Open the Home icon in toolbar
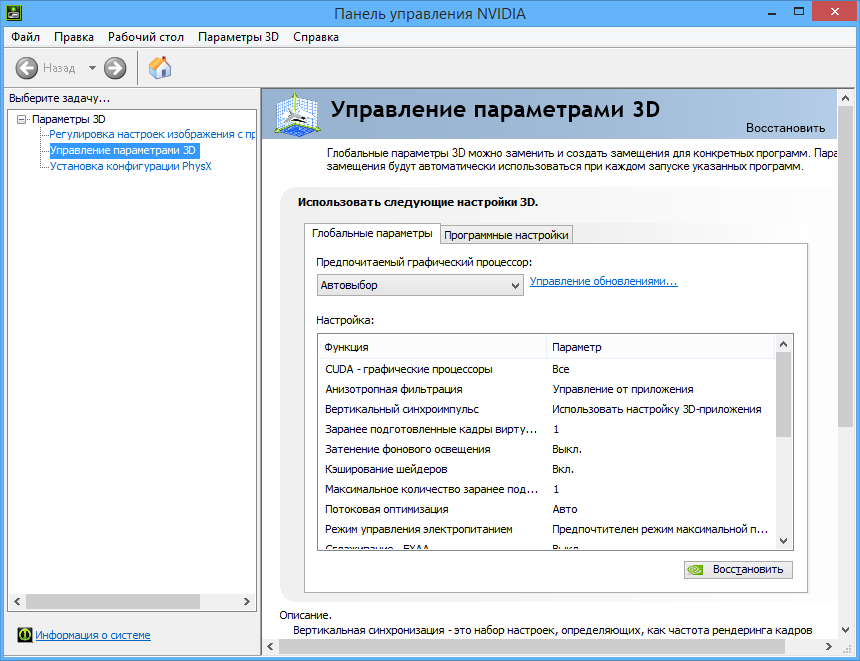 point(160,68)
